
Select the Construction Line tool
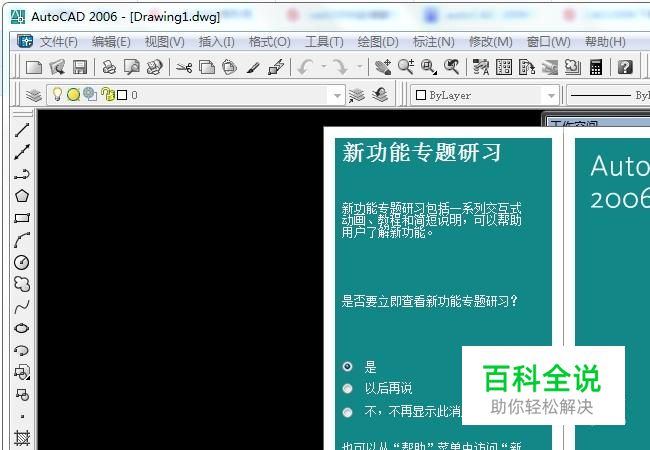tap(22, 152)
